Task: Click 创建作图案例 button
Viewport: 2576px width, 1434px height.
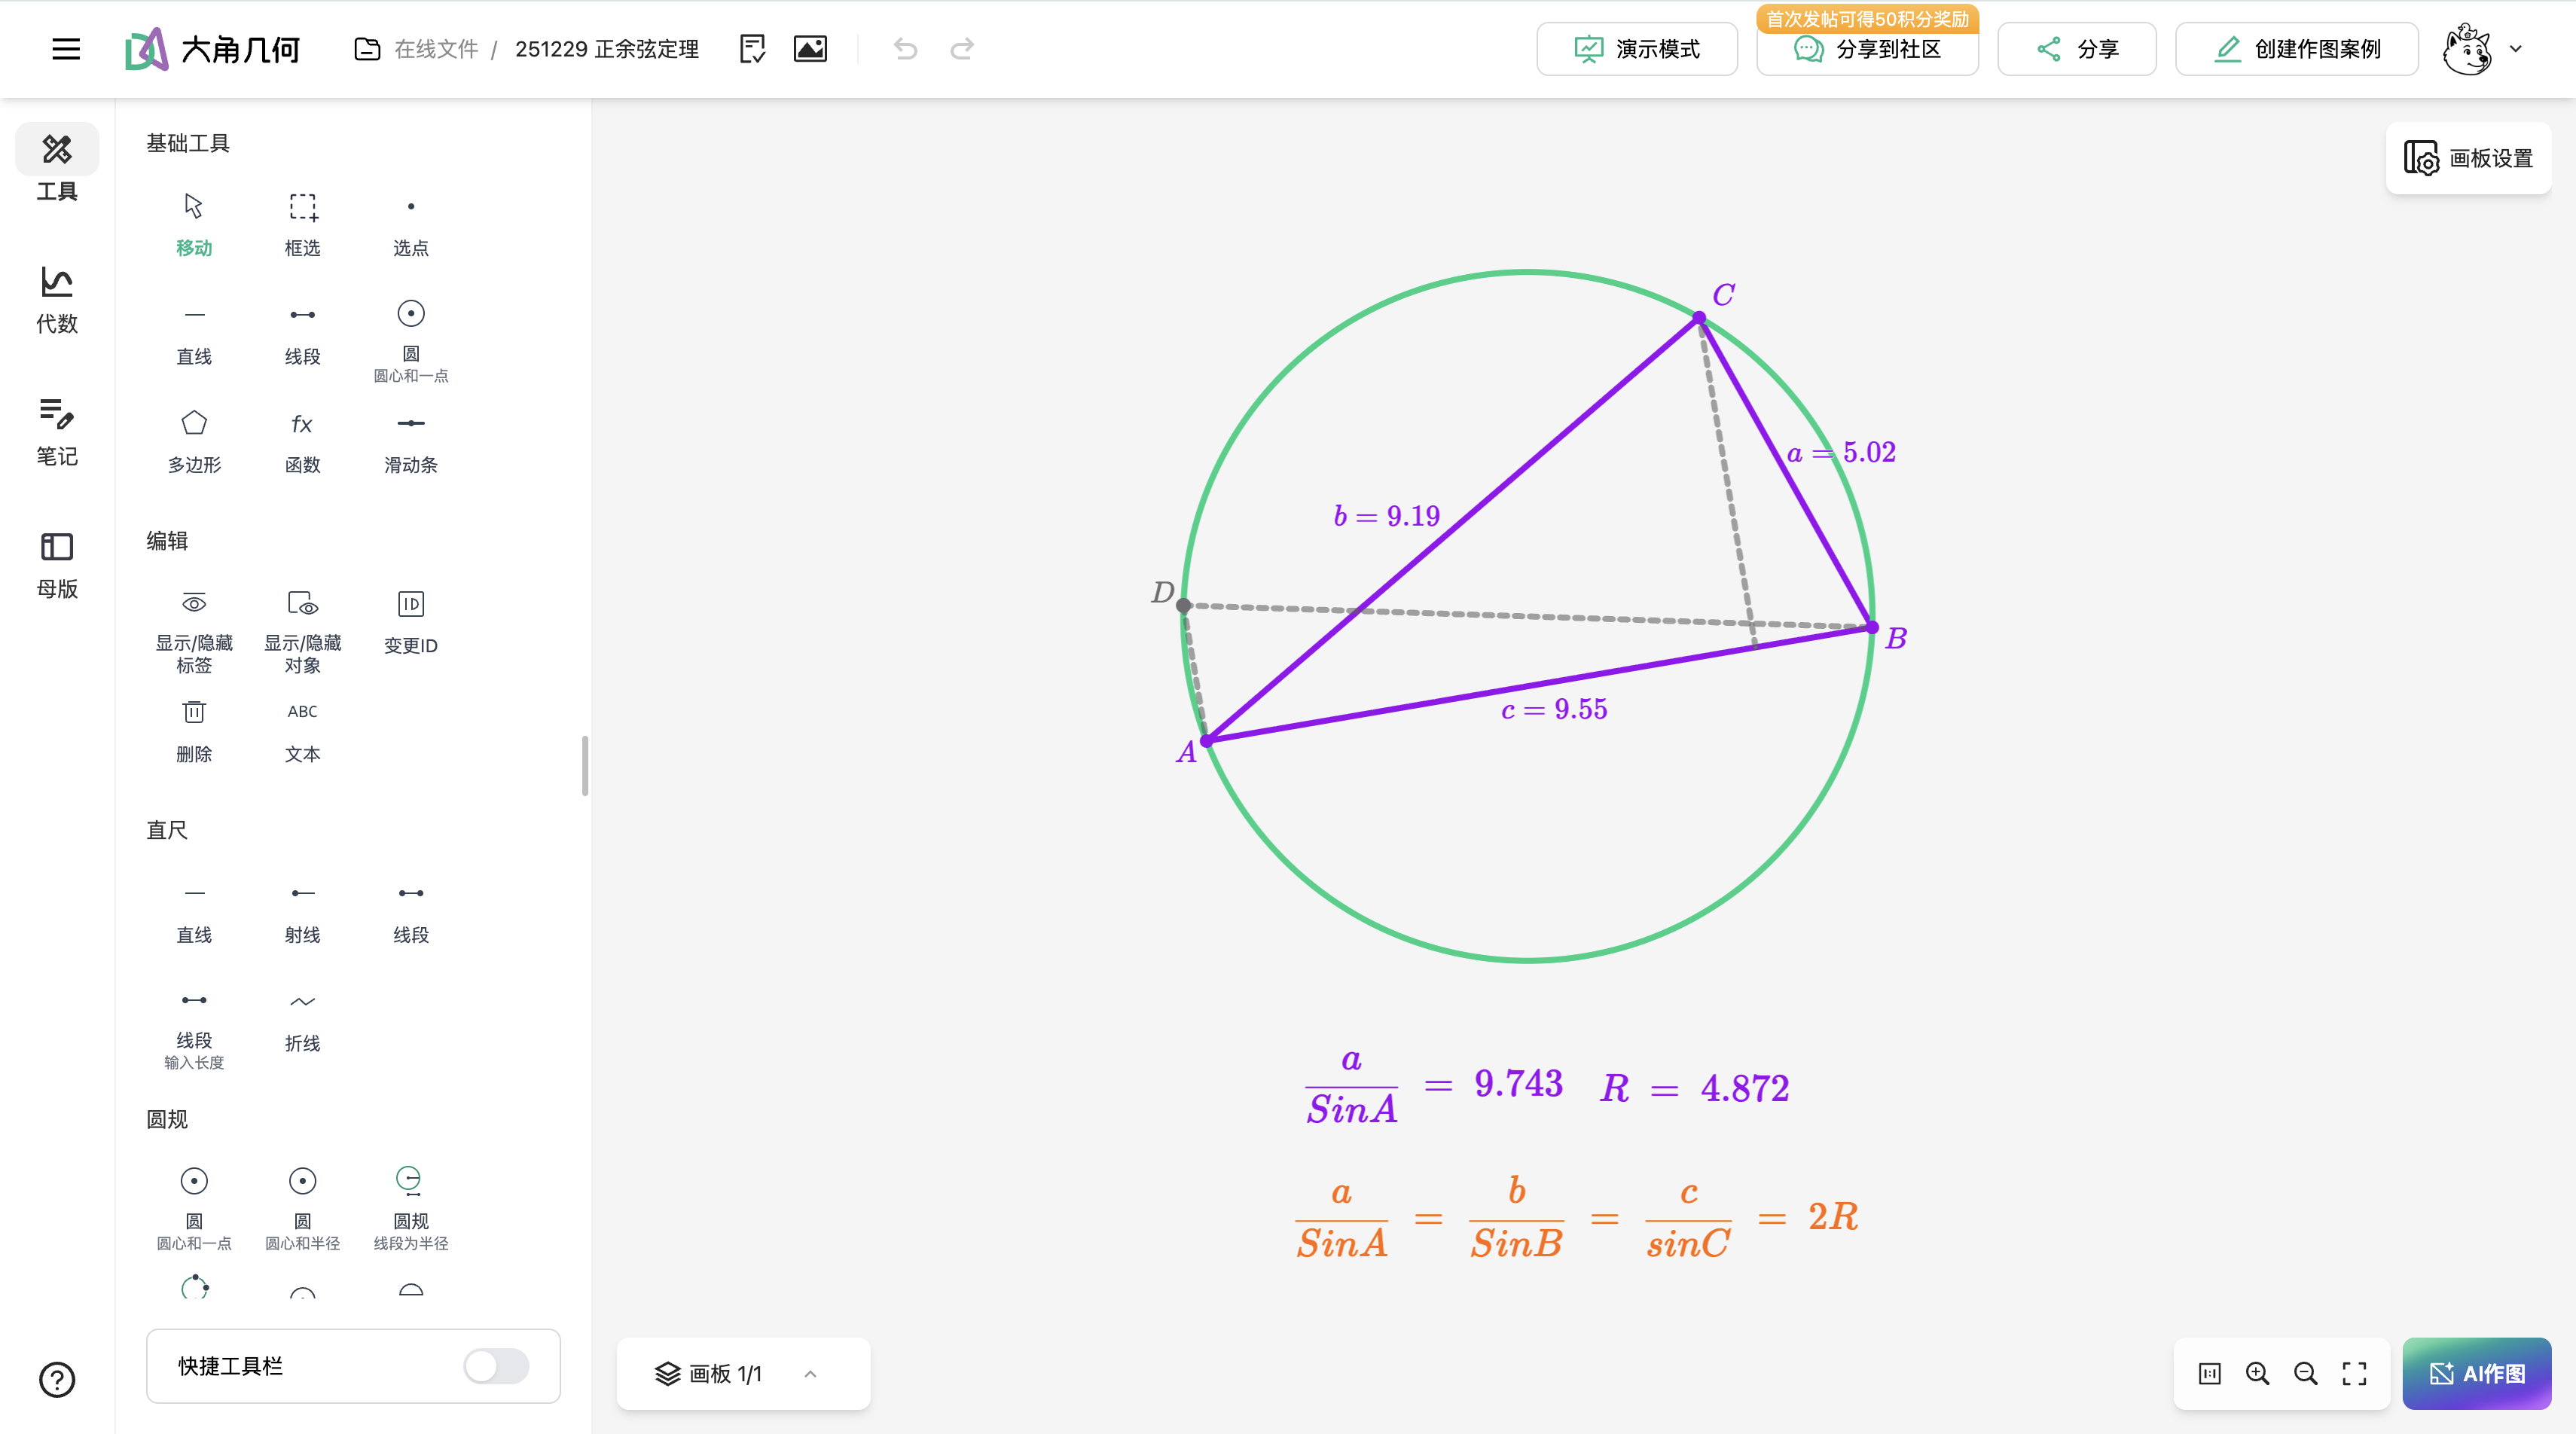Action: point(2297,49)
